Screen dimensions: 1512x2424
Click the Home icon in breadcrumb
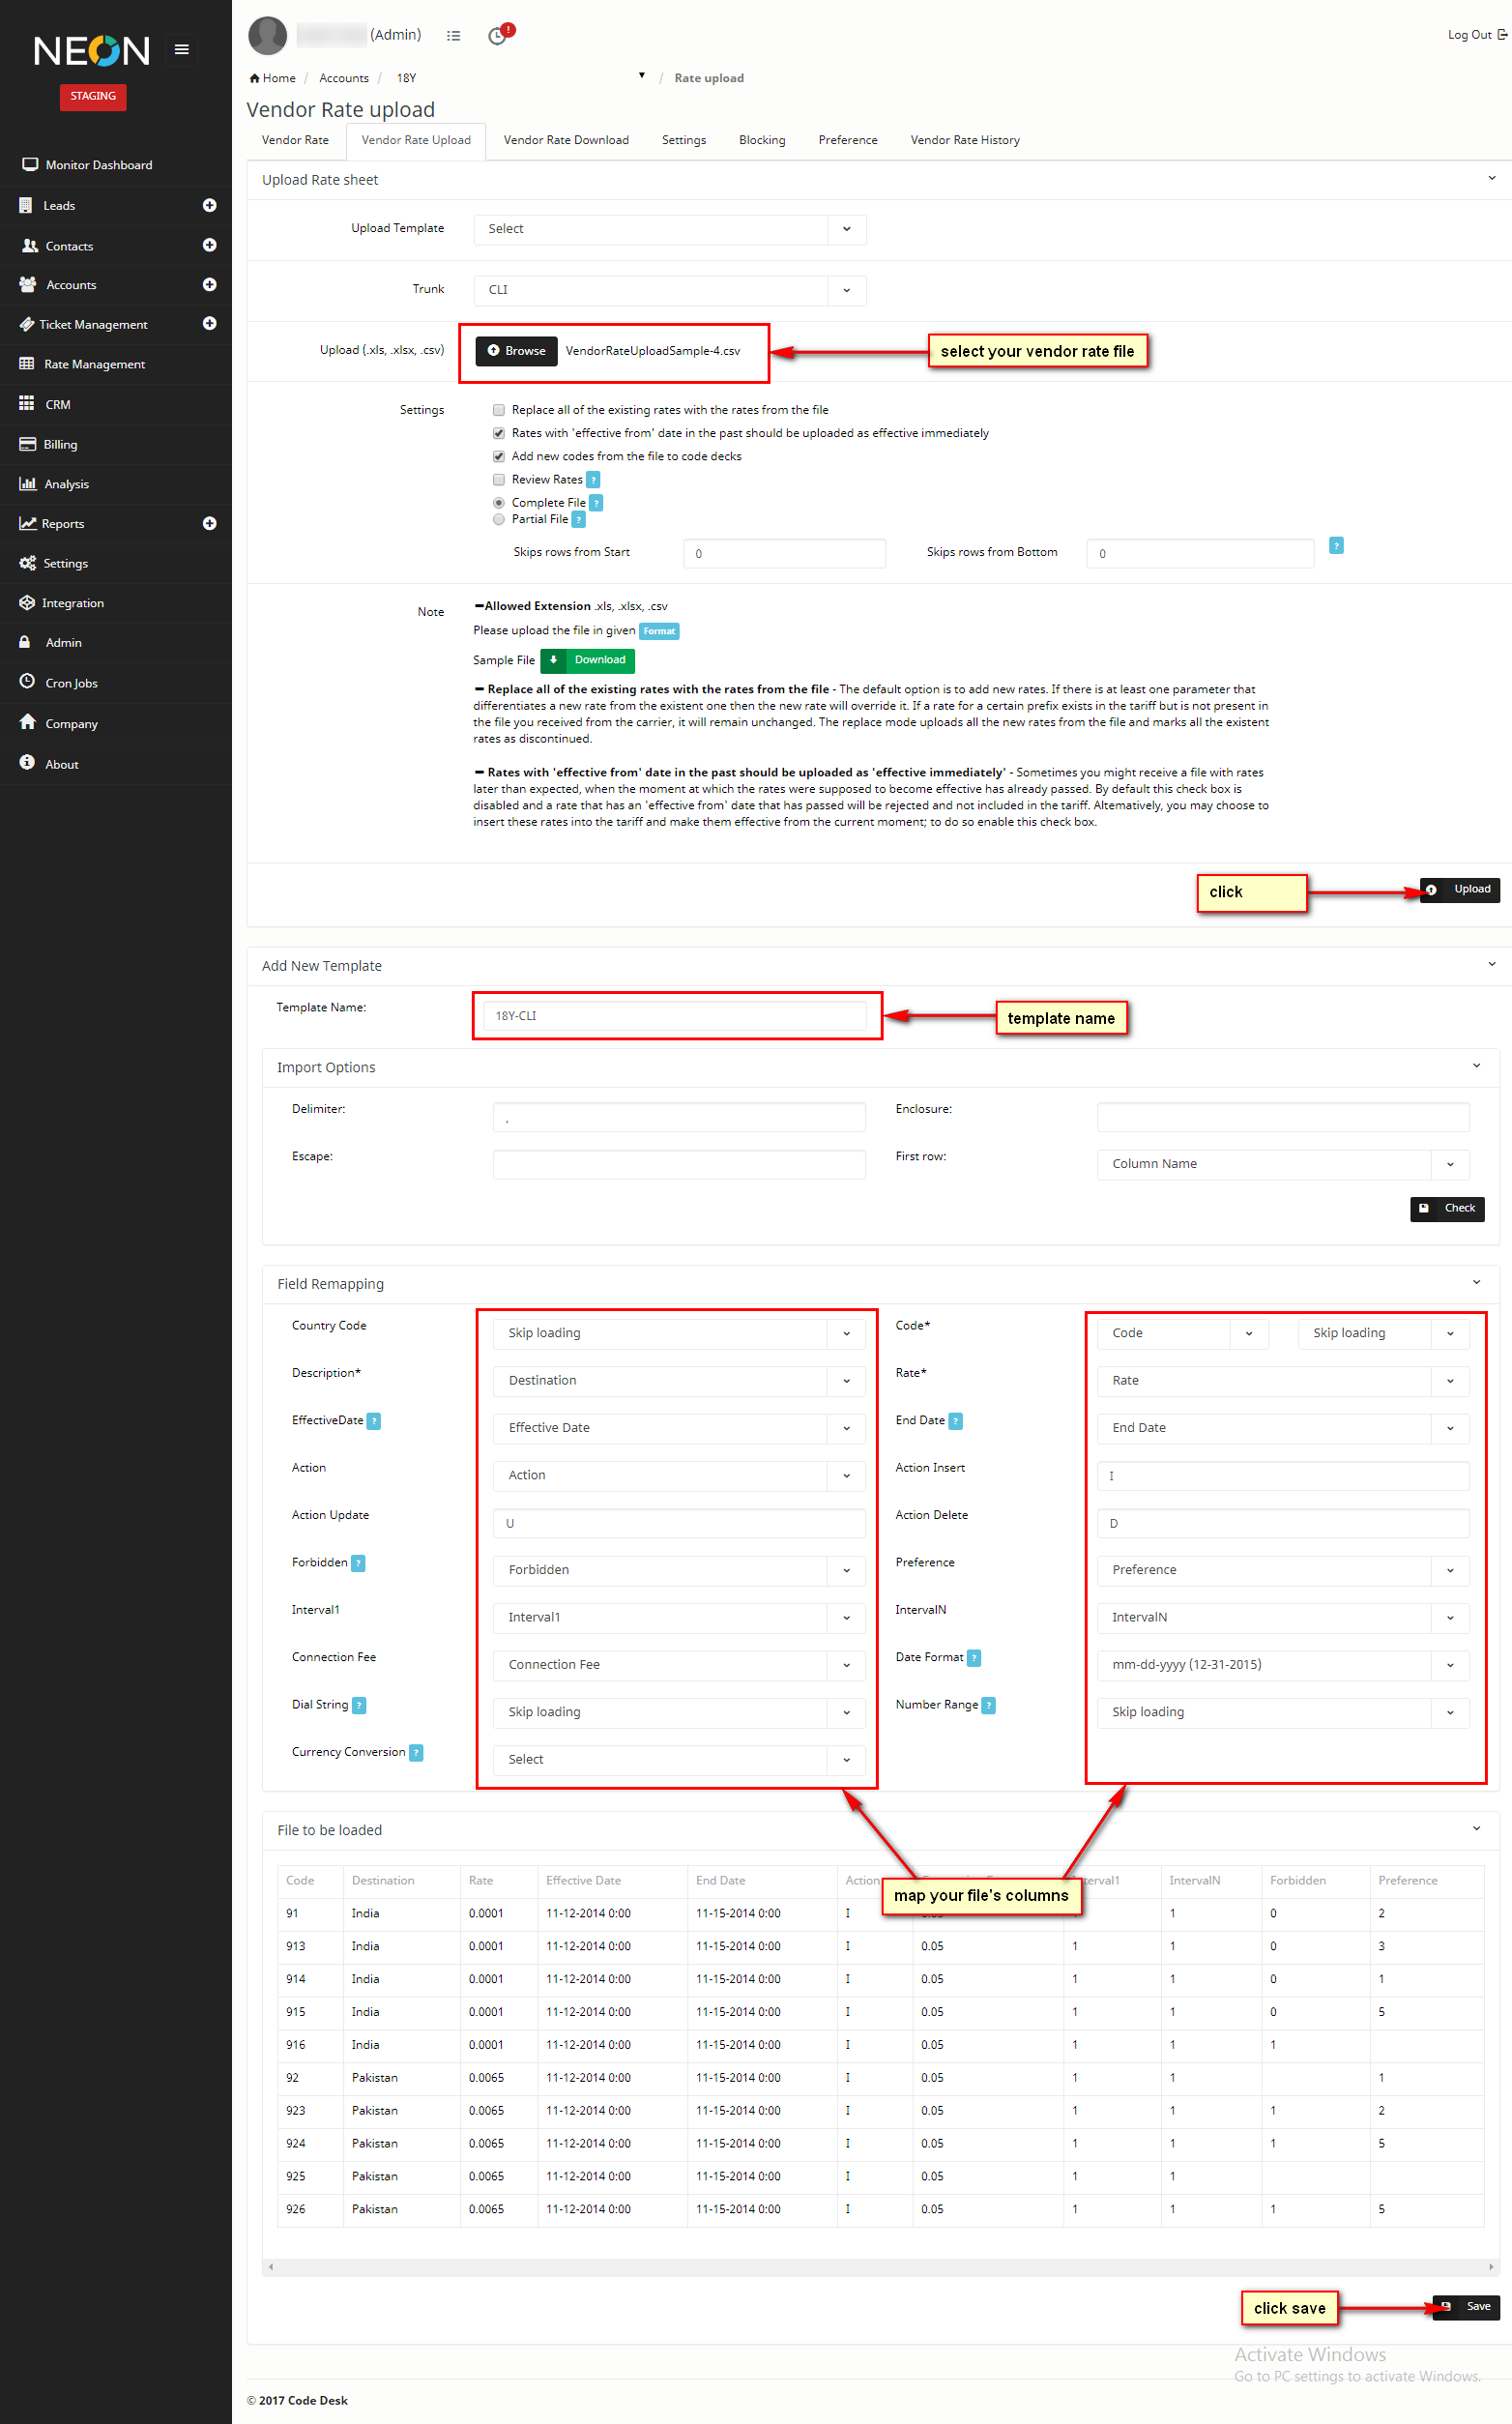tap(255, 78)
